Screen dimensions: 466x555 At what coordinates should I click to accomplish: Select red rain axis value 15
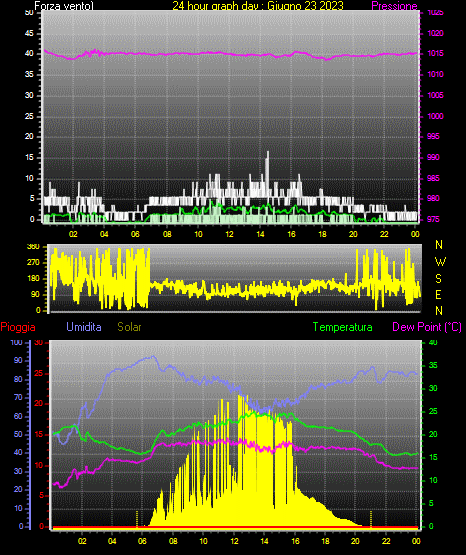(39, 434)
